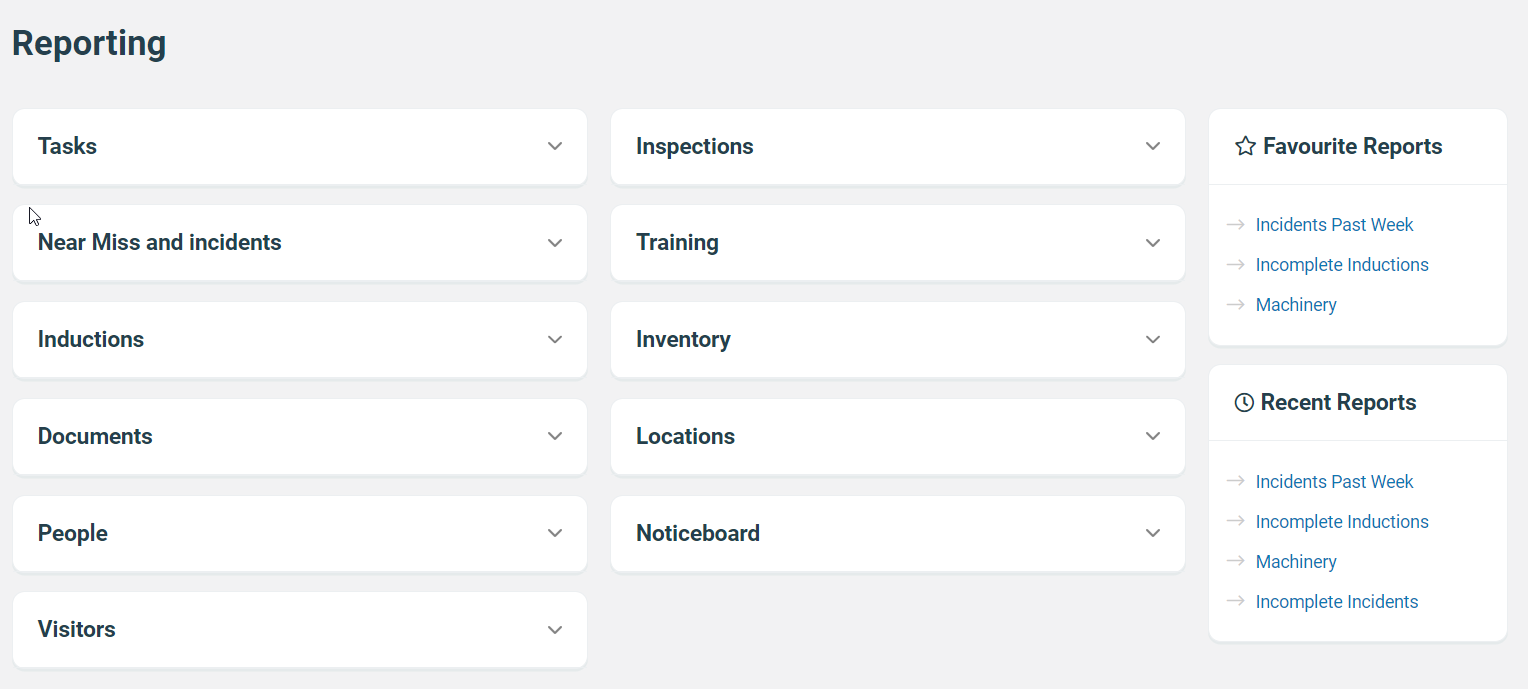1528x689 pixels.
Task: Expand the Noticeboard section chevron
Action: [1153, 533]
